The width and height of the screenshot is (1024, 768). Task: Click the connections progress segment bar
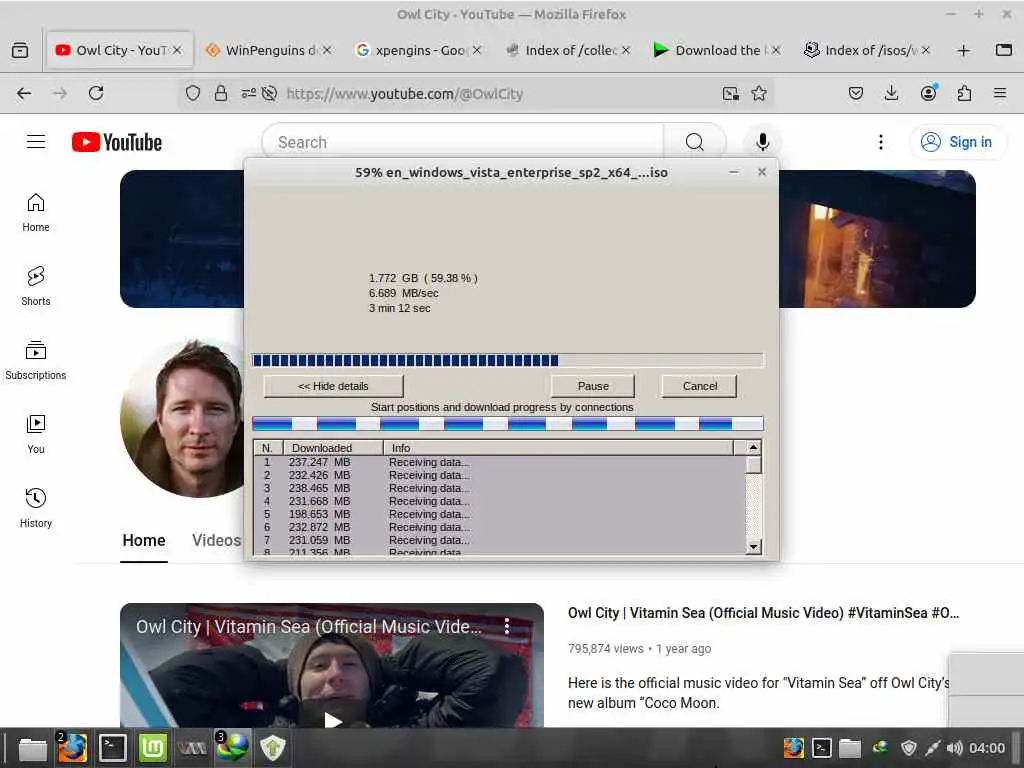(x=507, y=424)
